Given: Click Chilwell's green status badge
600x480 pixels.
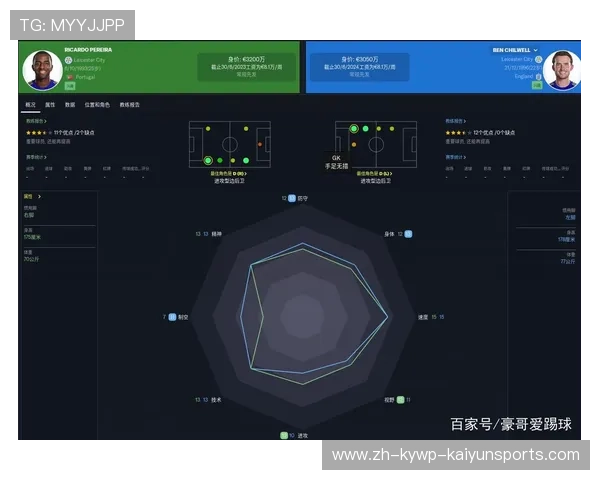Looking at the screenshot, I should click(537, 85).
